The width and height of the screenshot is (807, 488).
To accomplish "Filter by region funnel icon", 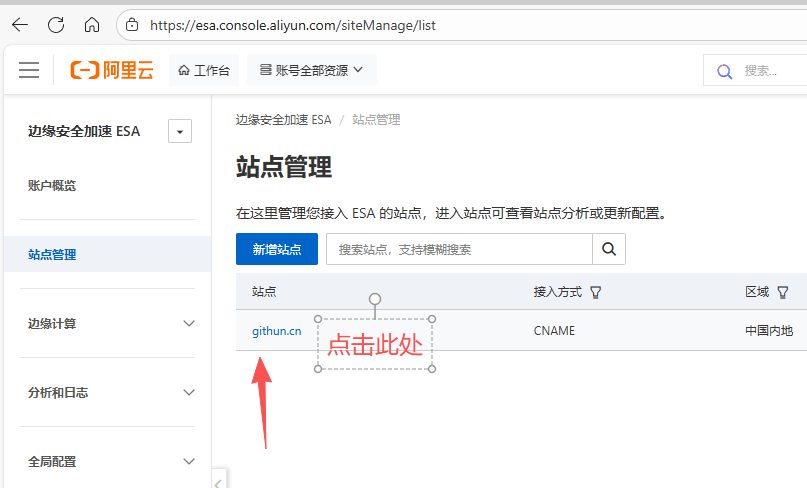I will click(x=783, y=292).
